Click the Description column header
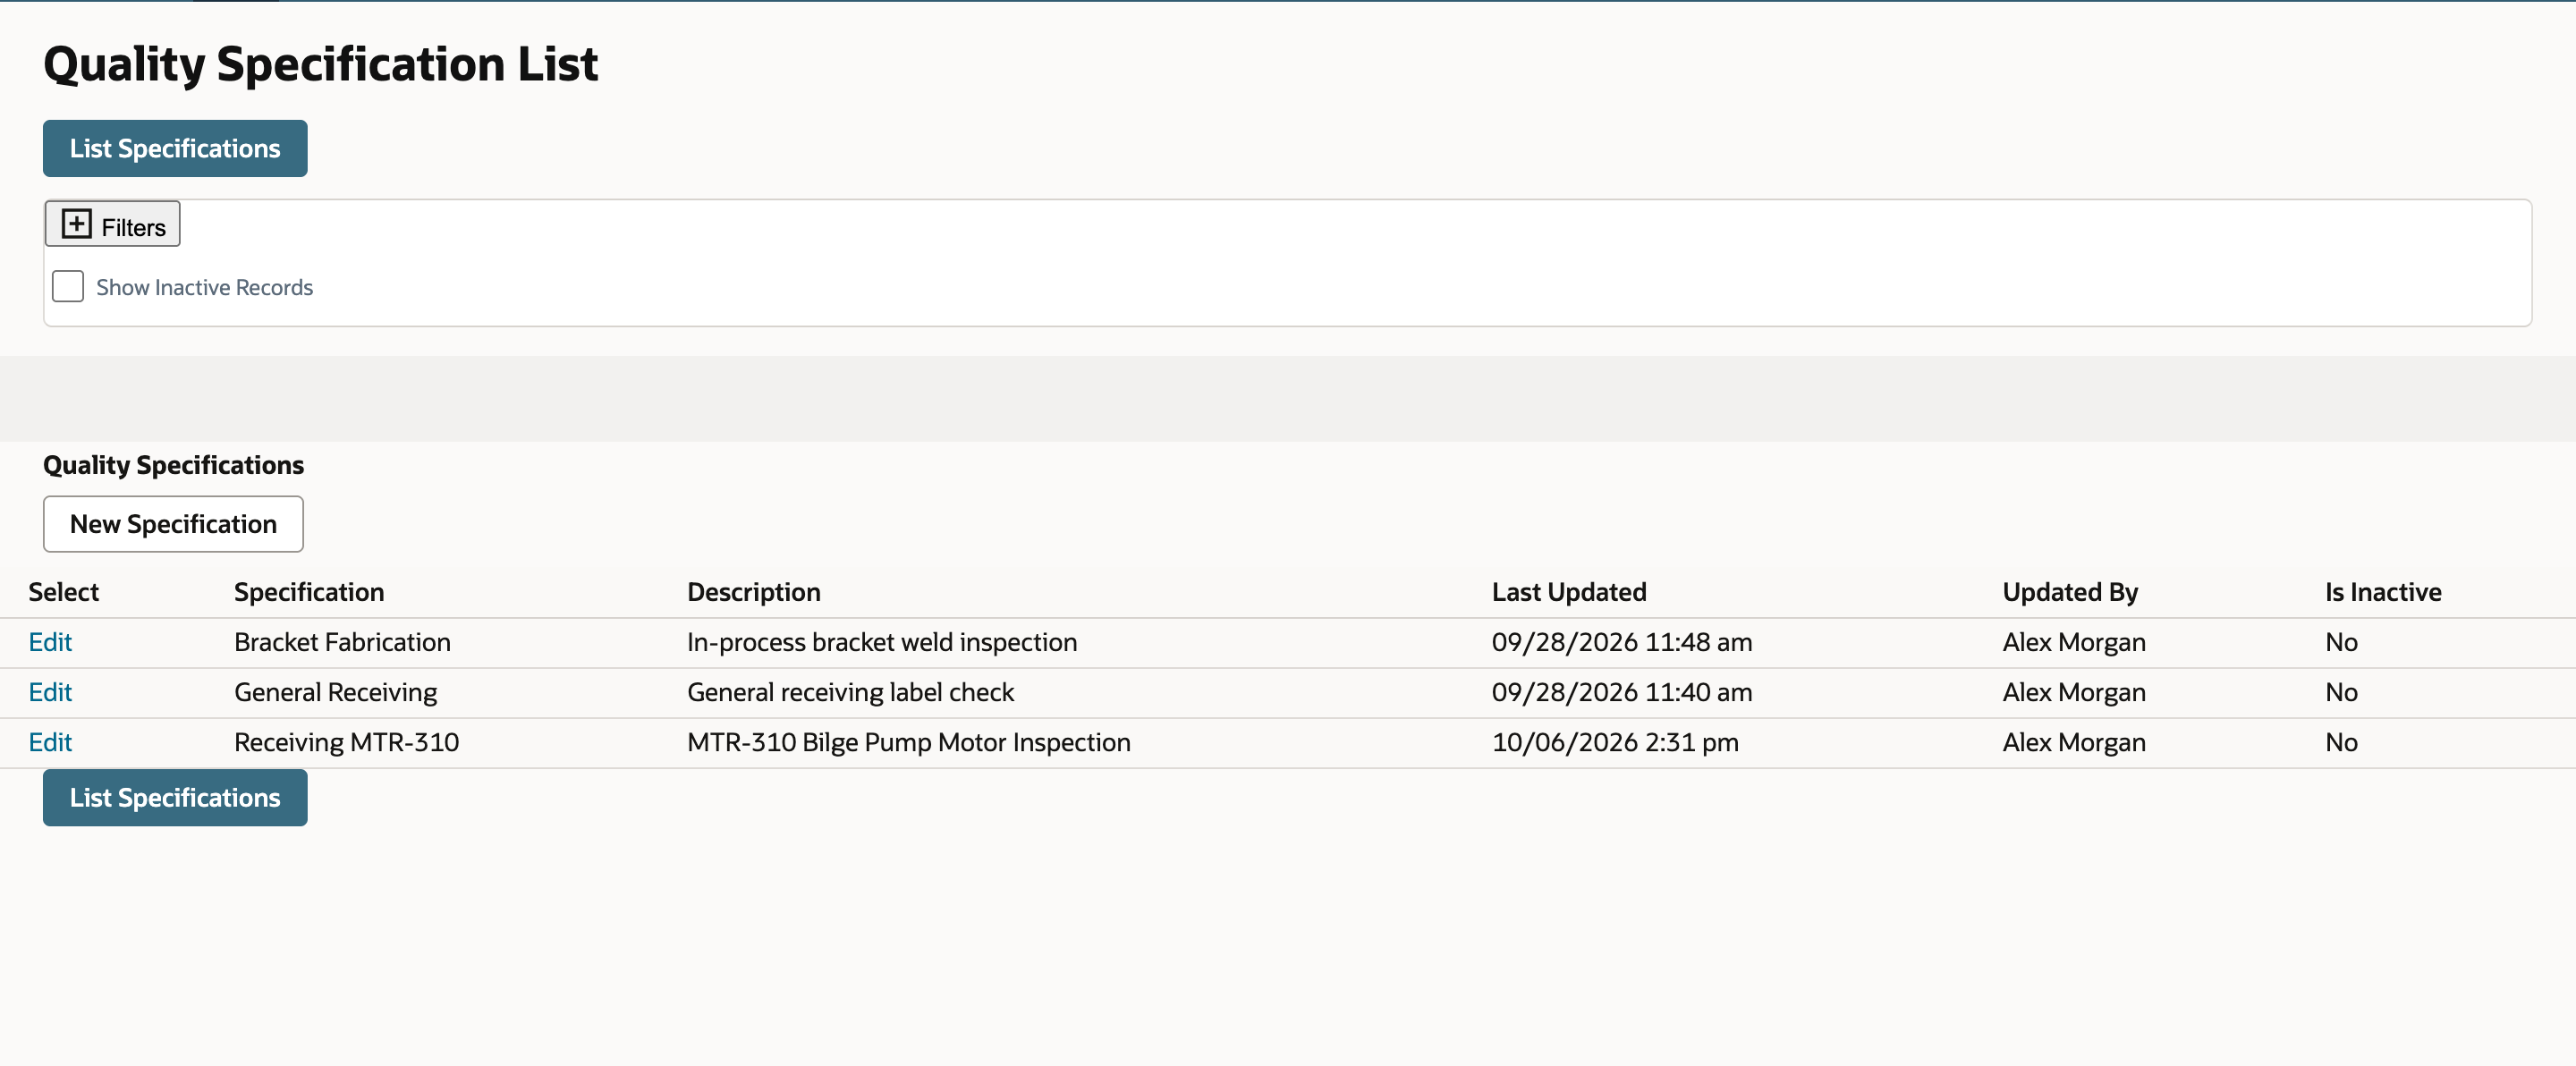Screen dimensions: 2576x1066 click(x=754, y=592)
